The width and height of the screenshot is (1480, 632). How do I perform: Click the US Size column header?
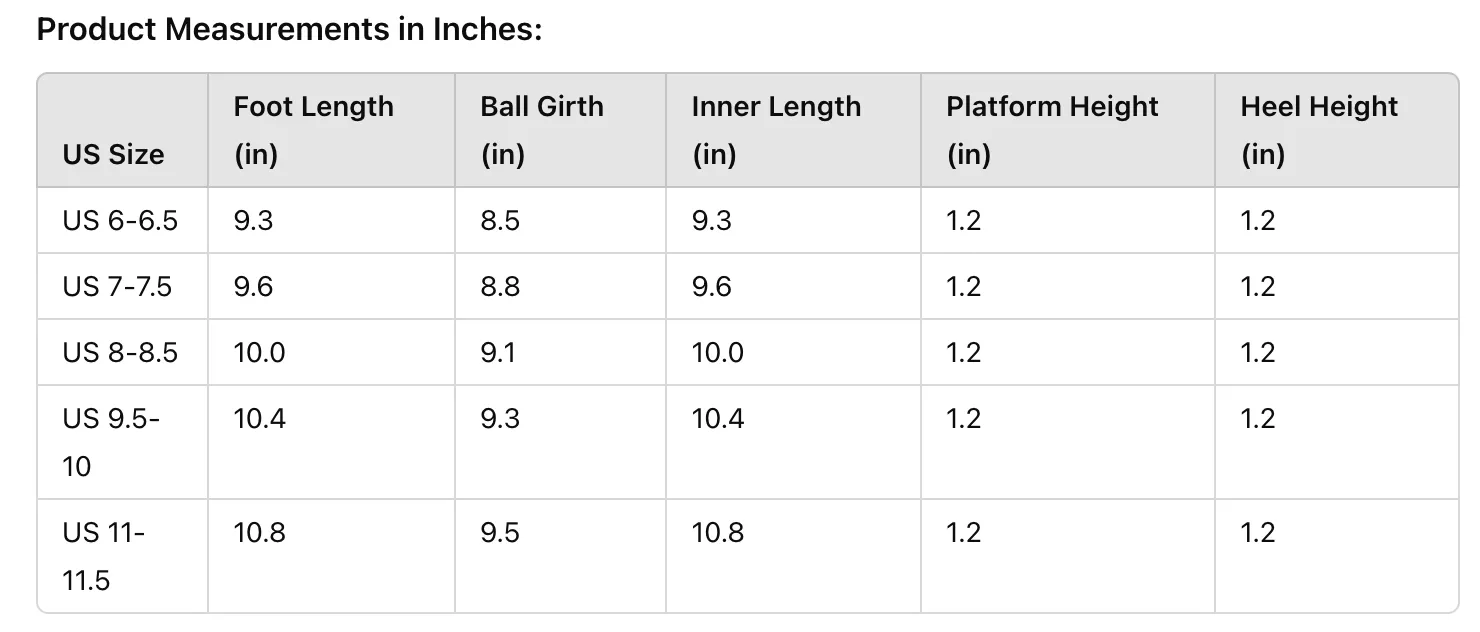pyautogui.click(x=113, y=155)
